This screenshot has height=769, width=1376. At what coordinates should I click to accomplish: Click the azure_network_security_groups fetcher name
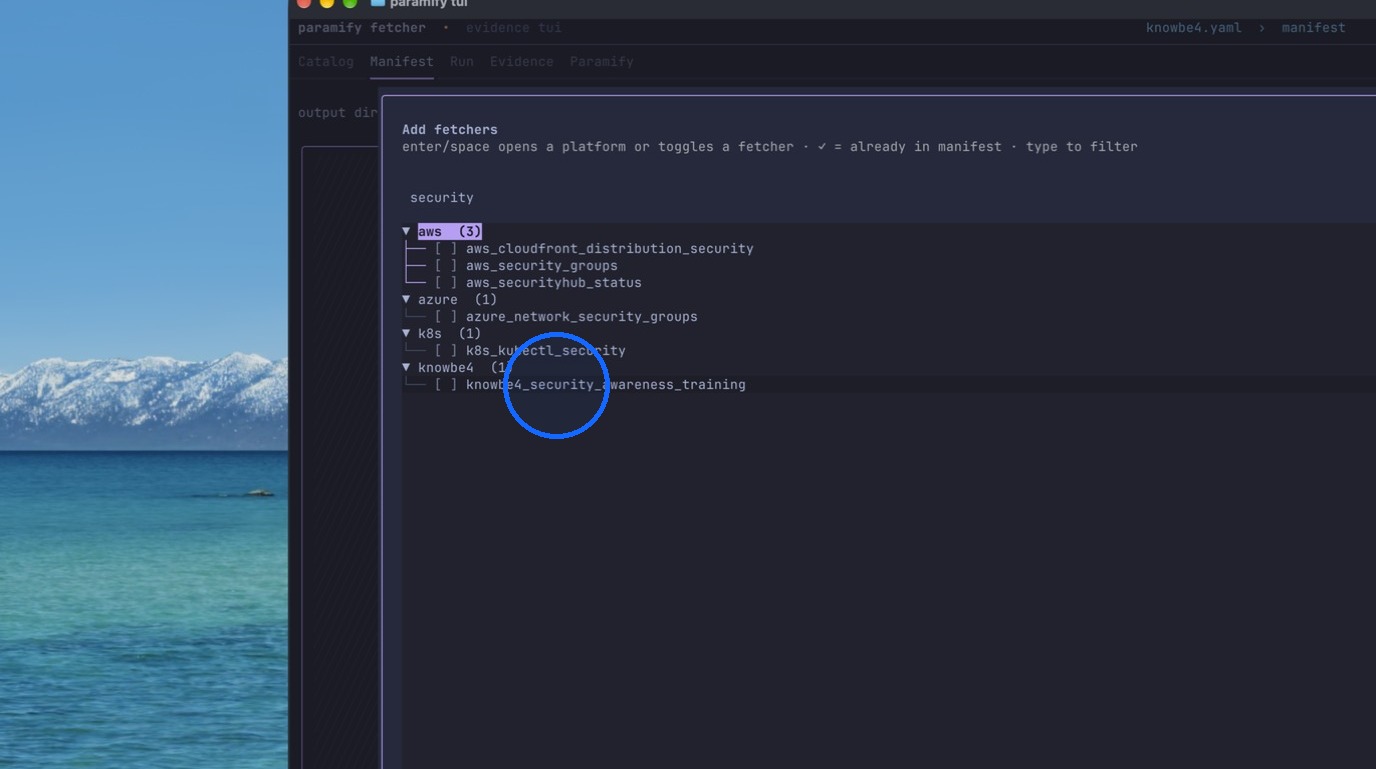tap(582, 317)
